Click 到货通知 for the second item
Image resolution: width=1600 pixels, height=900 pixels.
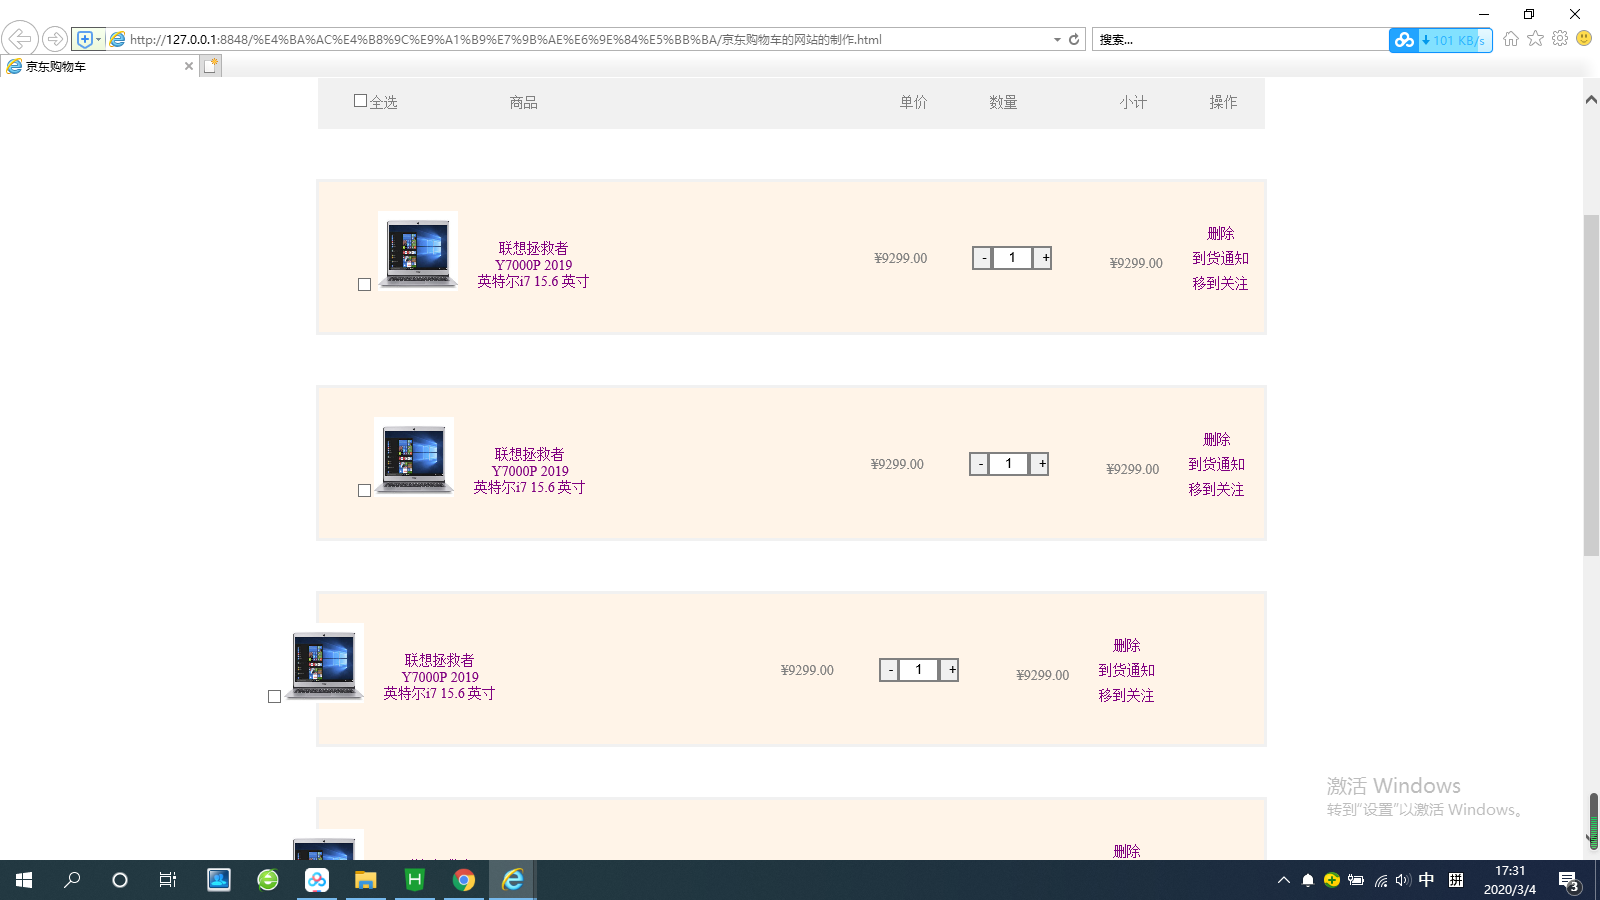point(1216,464)
